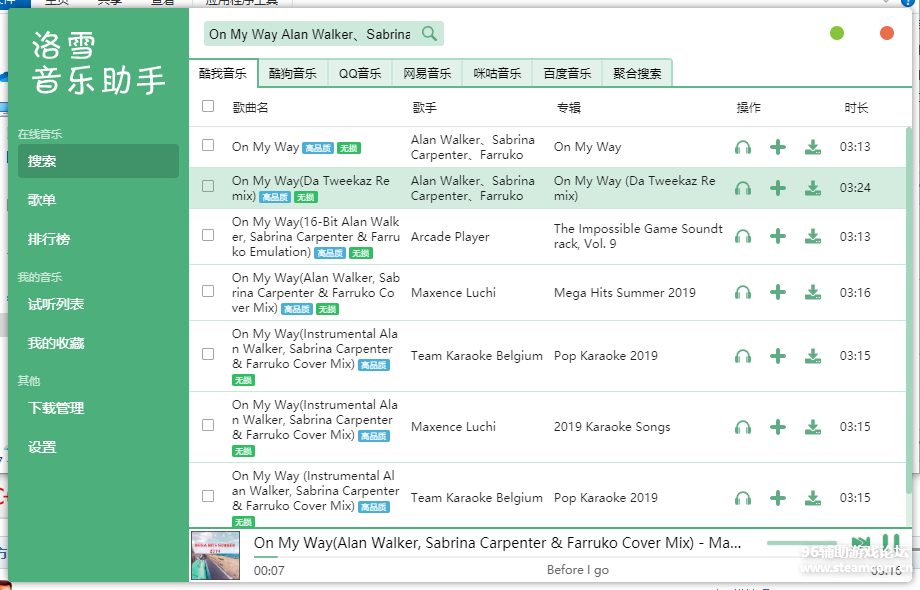Add the Da Tweekaz Remix to list

pyautogui.click(x=778, y=188)
